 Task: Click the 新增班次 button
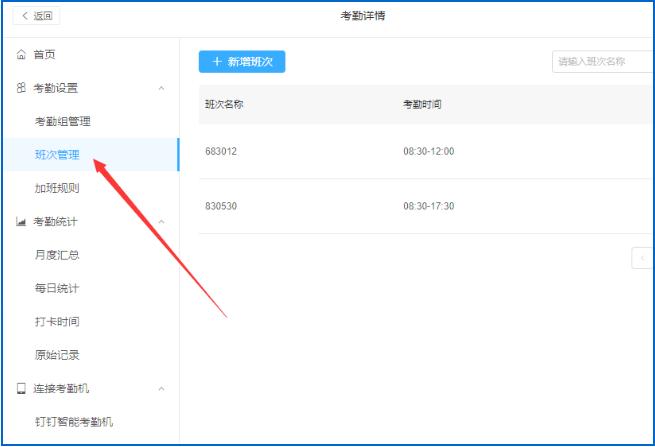point(242,62)
